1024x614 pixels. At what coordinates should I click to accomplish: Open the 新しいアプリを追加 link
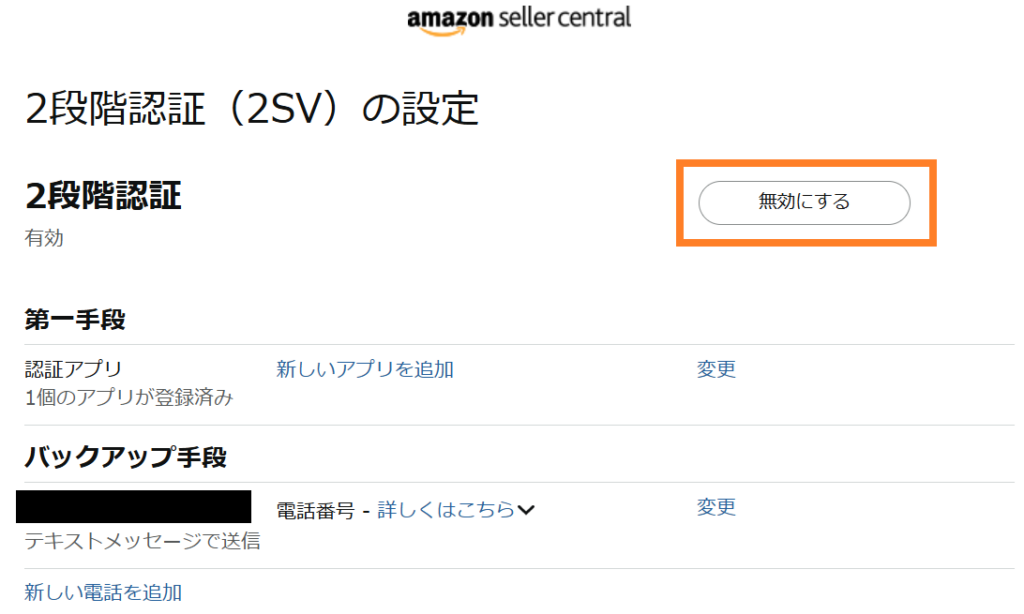pyautogui.click(x=364, y=369)
